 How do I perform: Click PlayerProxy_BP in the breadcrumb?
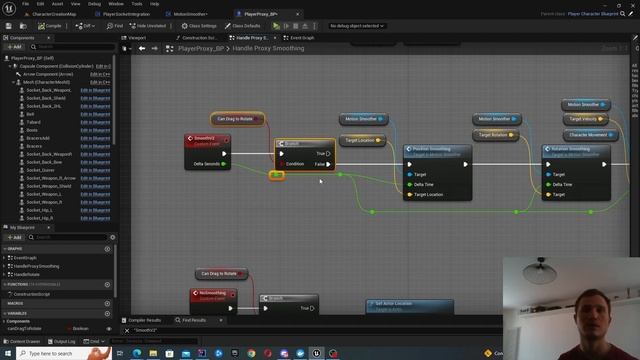(x=201, y=49)
